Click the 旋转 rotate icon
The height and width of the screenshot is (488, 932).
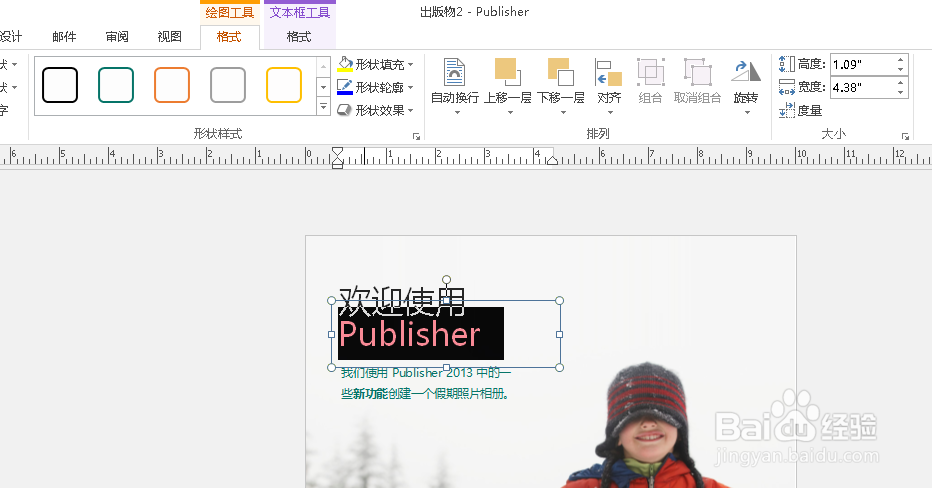point(746,71)
